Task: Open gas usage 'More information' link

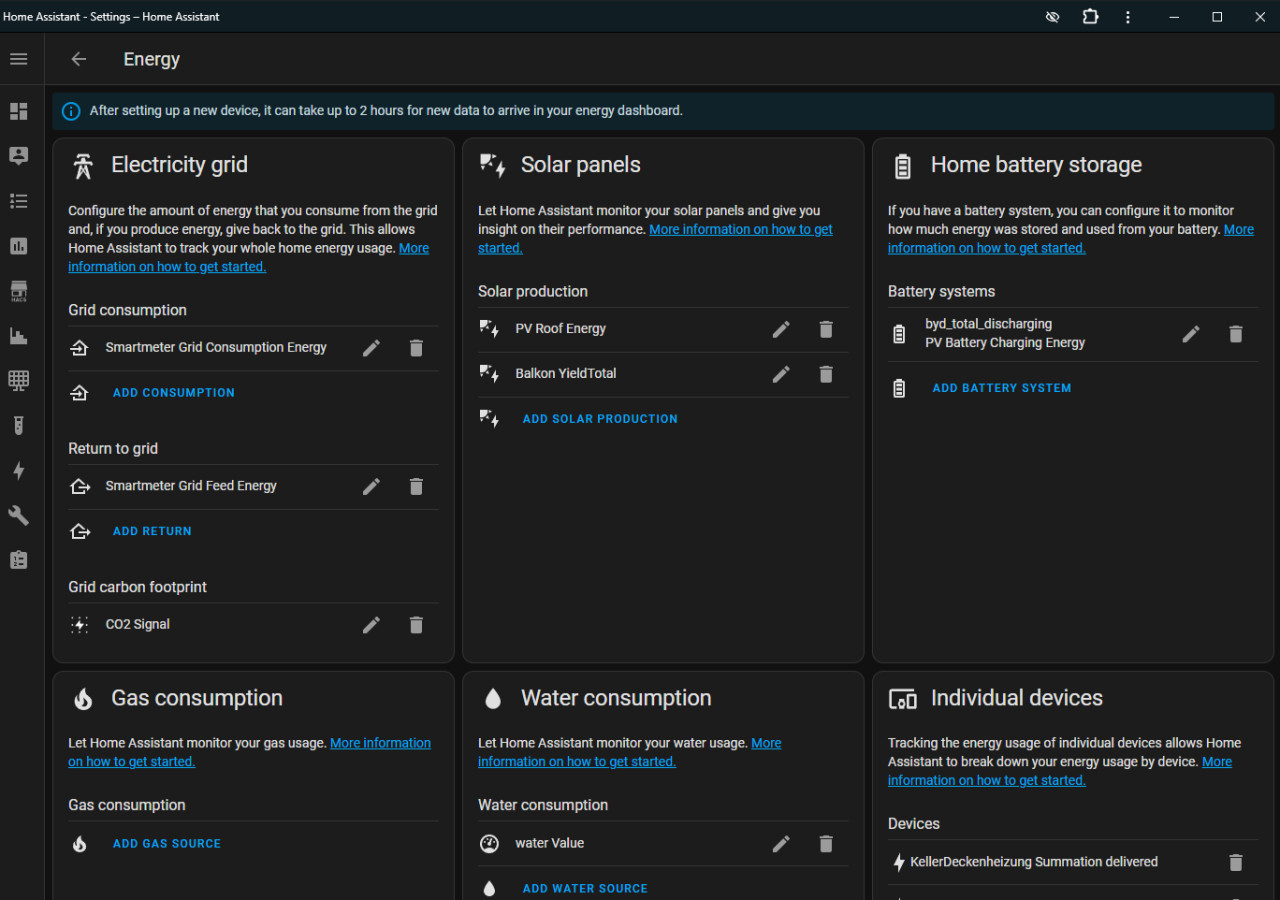Action: [x=380, y=743]
